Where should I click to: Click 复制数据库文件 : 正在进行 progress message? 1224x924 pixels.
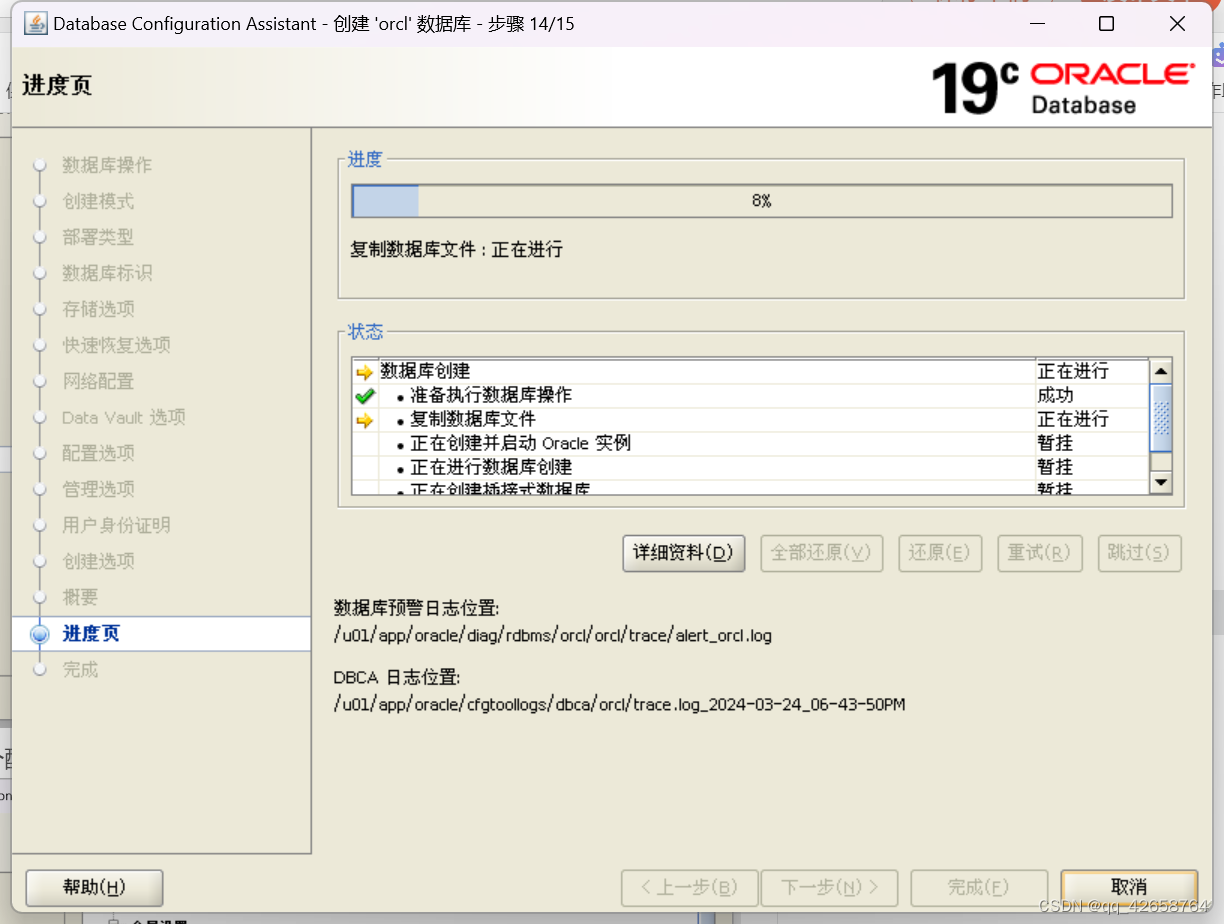pos(456,250)
